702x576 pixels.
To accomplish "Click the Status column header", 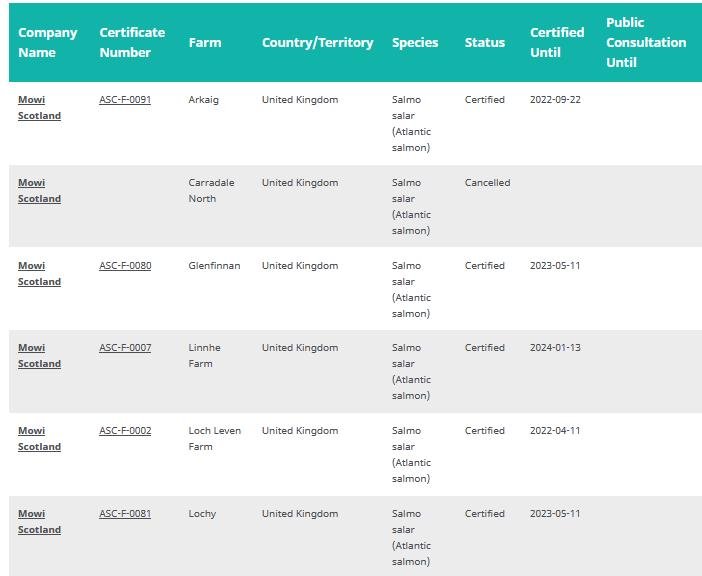I will point(485,43).
